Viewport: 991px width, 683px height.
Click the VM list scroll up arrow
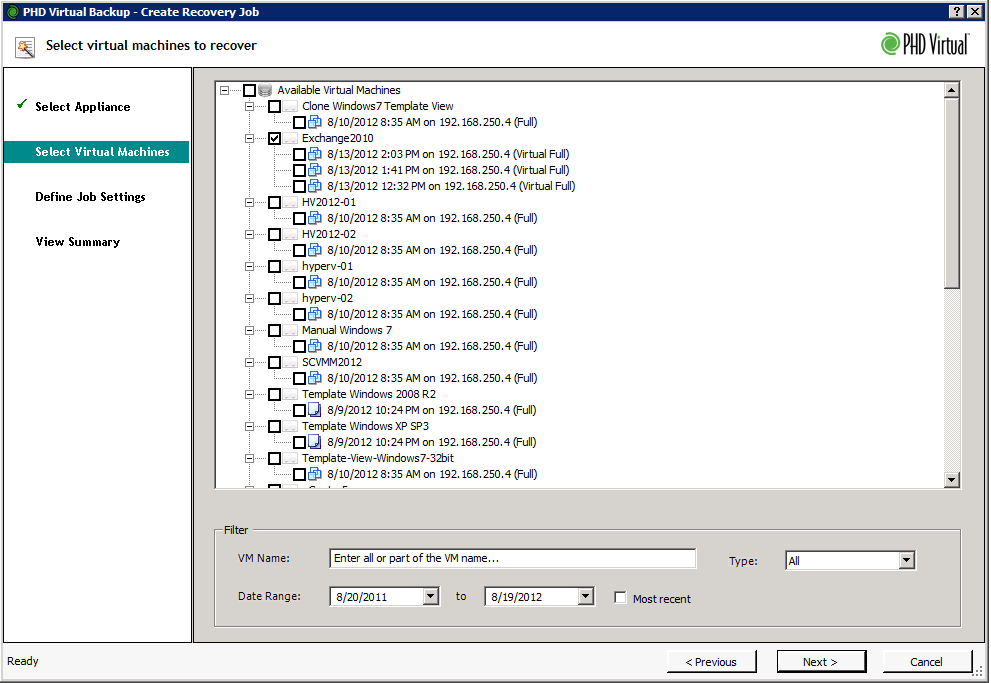tap(952, 90)
